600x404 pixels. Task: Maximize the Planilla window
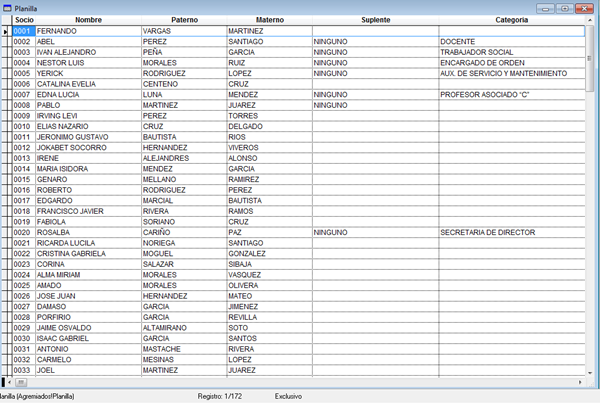click(565, 8)
